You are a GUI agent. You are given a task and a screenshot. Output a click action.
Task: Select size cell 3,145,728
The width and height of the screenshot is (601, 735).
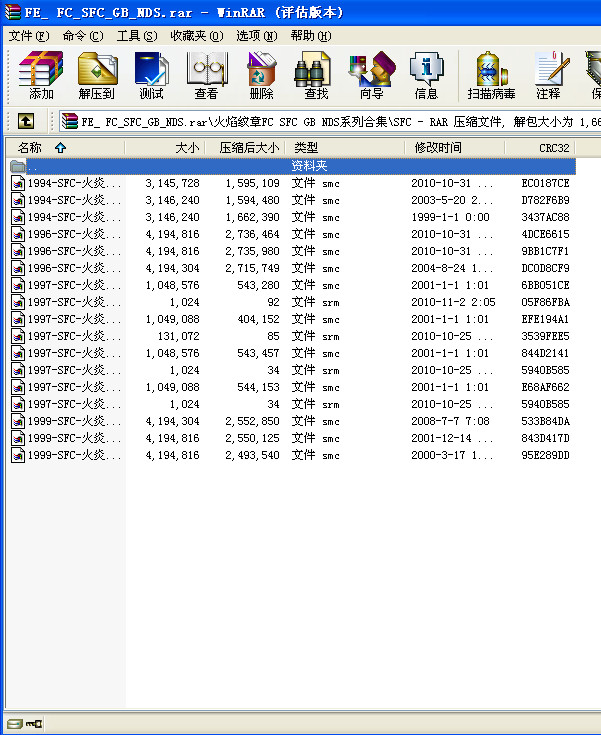point(172,183)
